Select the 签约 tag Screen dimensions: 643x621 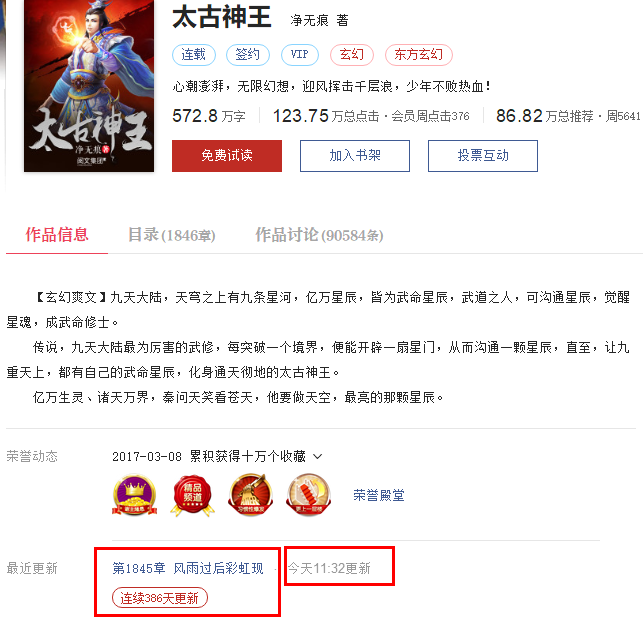248,55
